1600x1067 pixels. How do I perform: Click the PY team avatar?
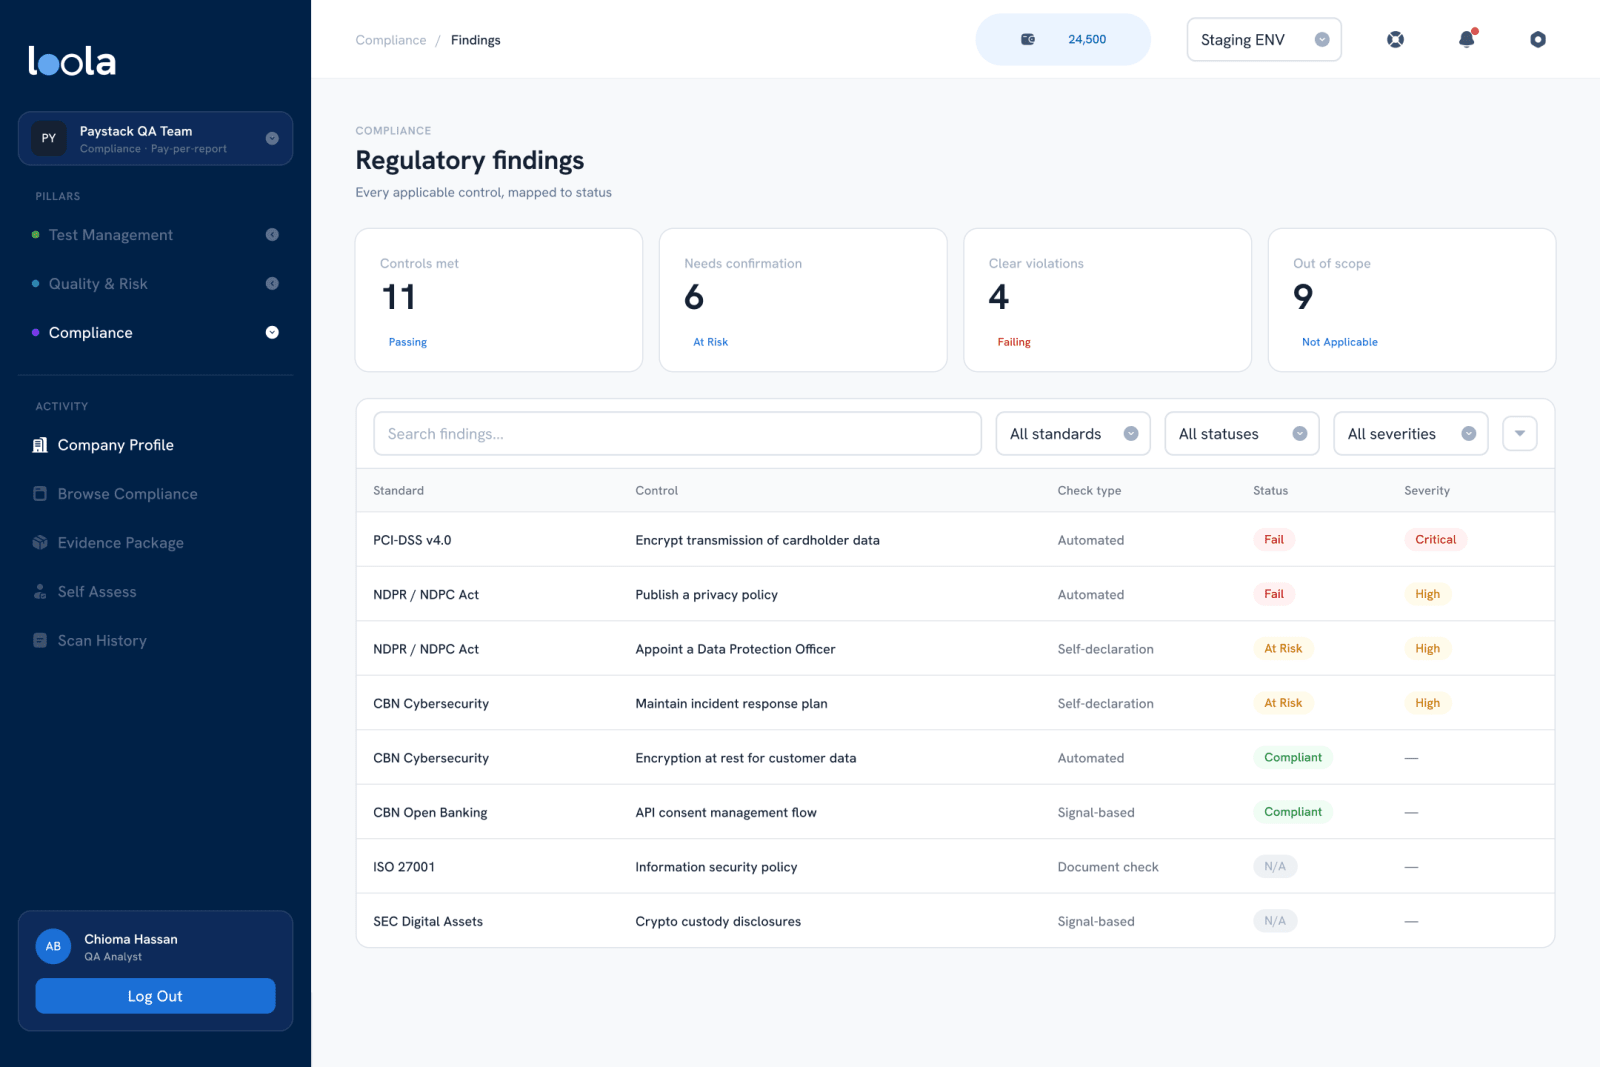49,138
